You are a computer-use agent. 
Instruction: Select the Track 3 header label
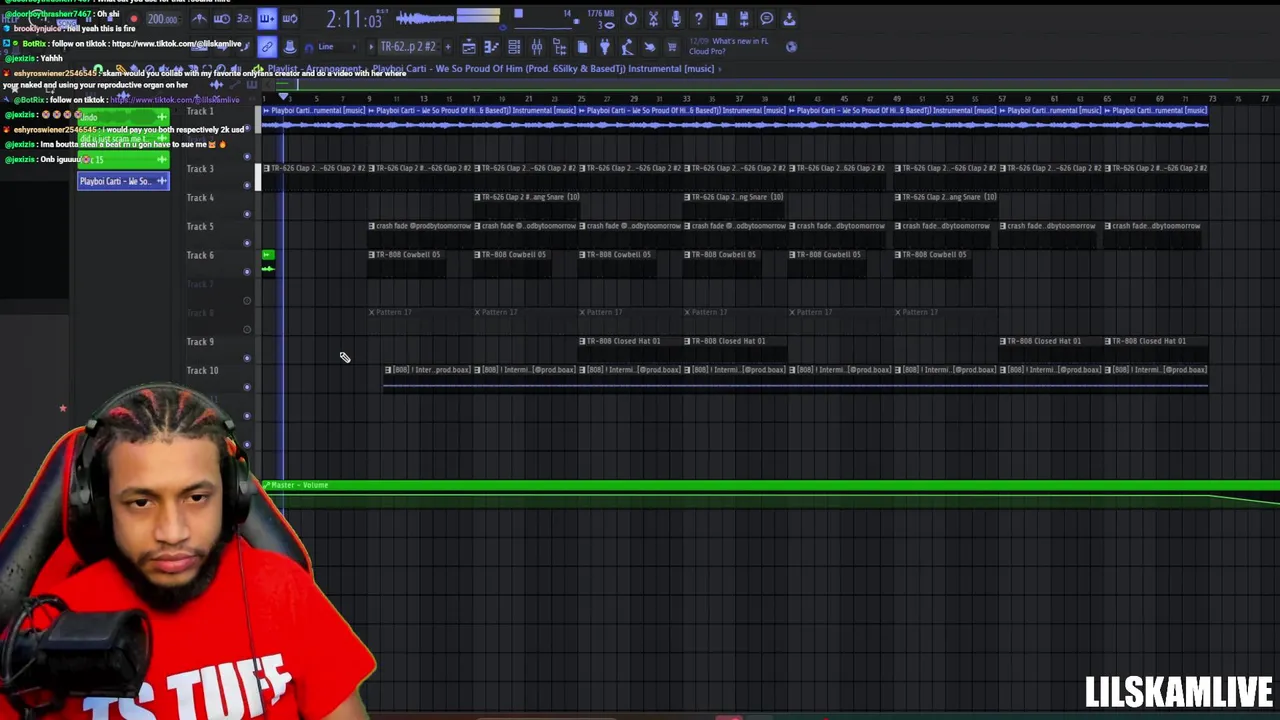tap(200, 169)
